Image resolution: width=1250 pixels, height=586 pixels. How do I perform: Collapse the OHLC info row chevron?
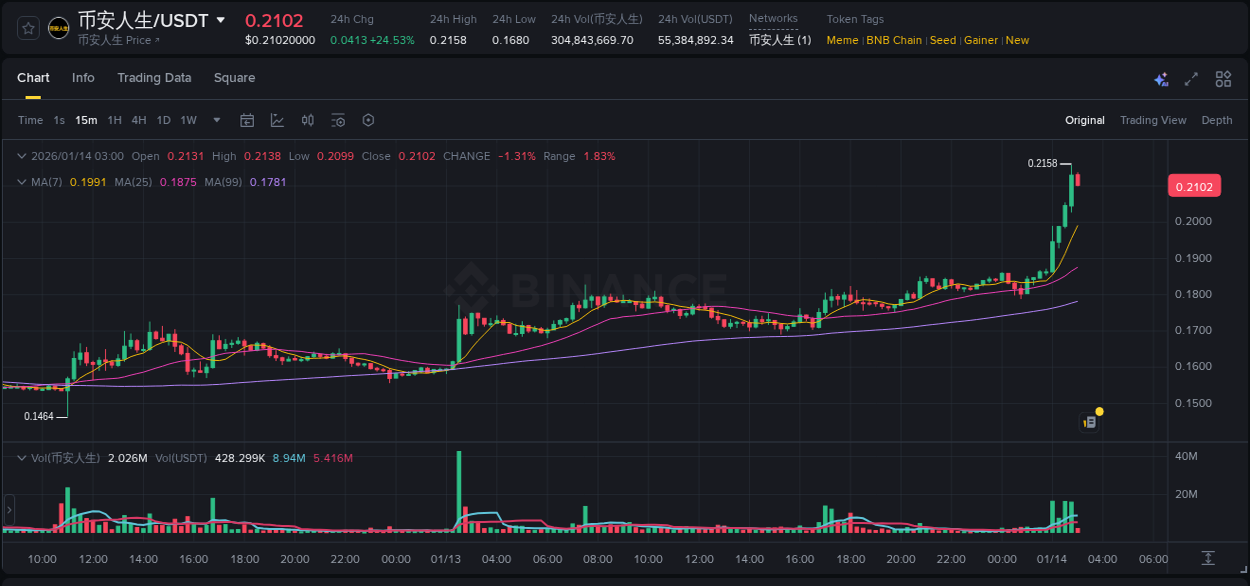[x=22, y=156]
